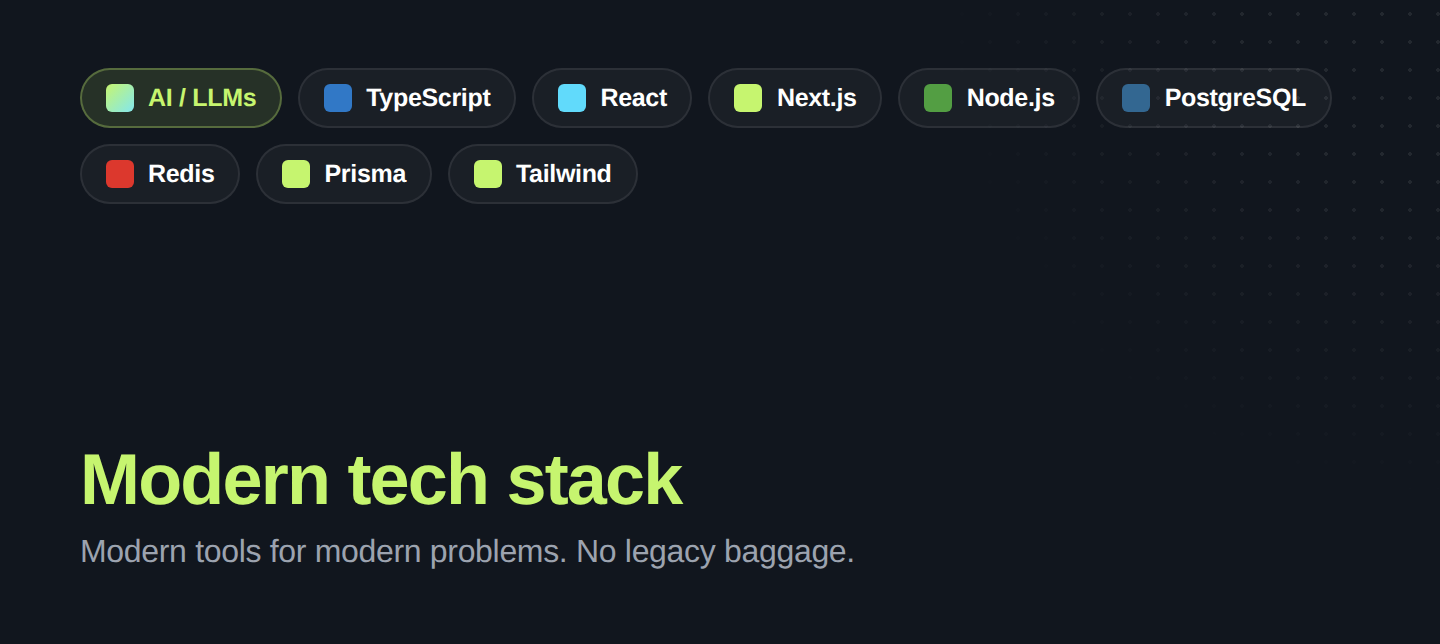
Task: Click the cyan React square icon
Action: point(572,98)
